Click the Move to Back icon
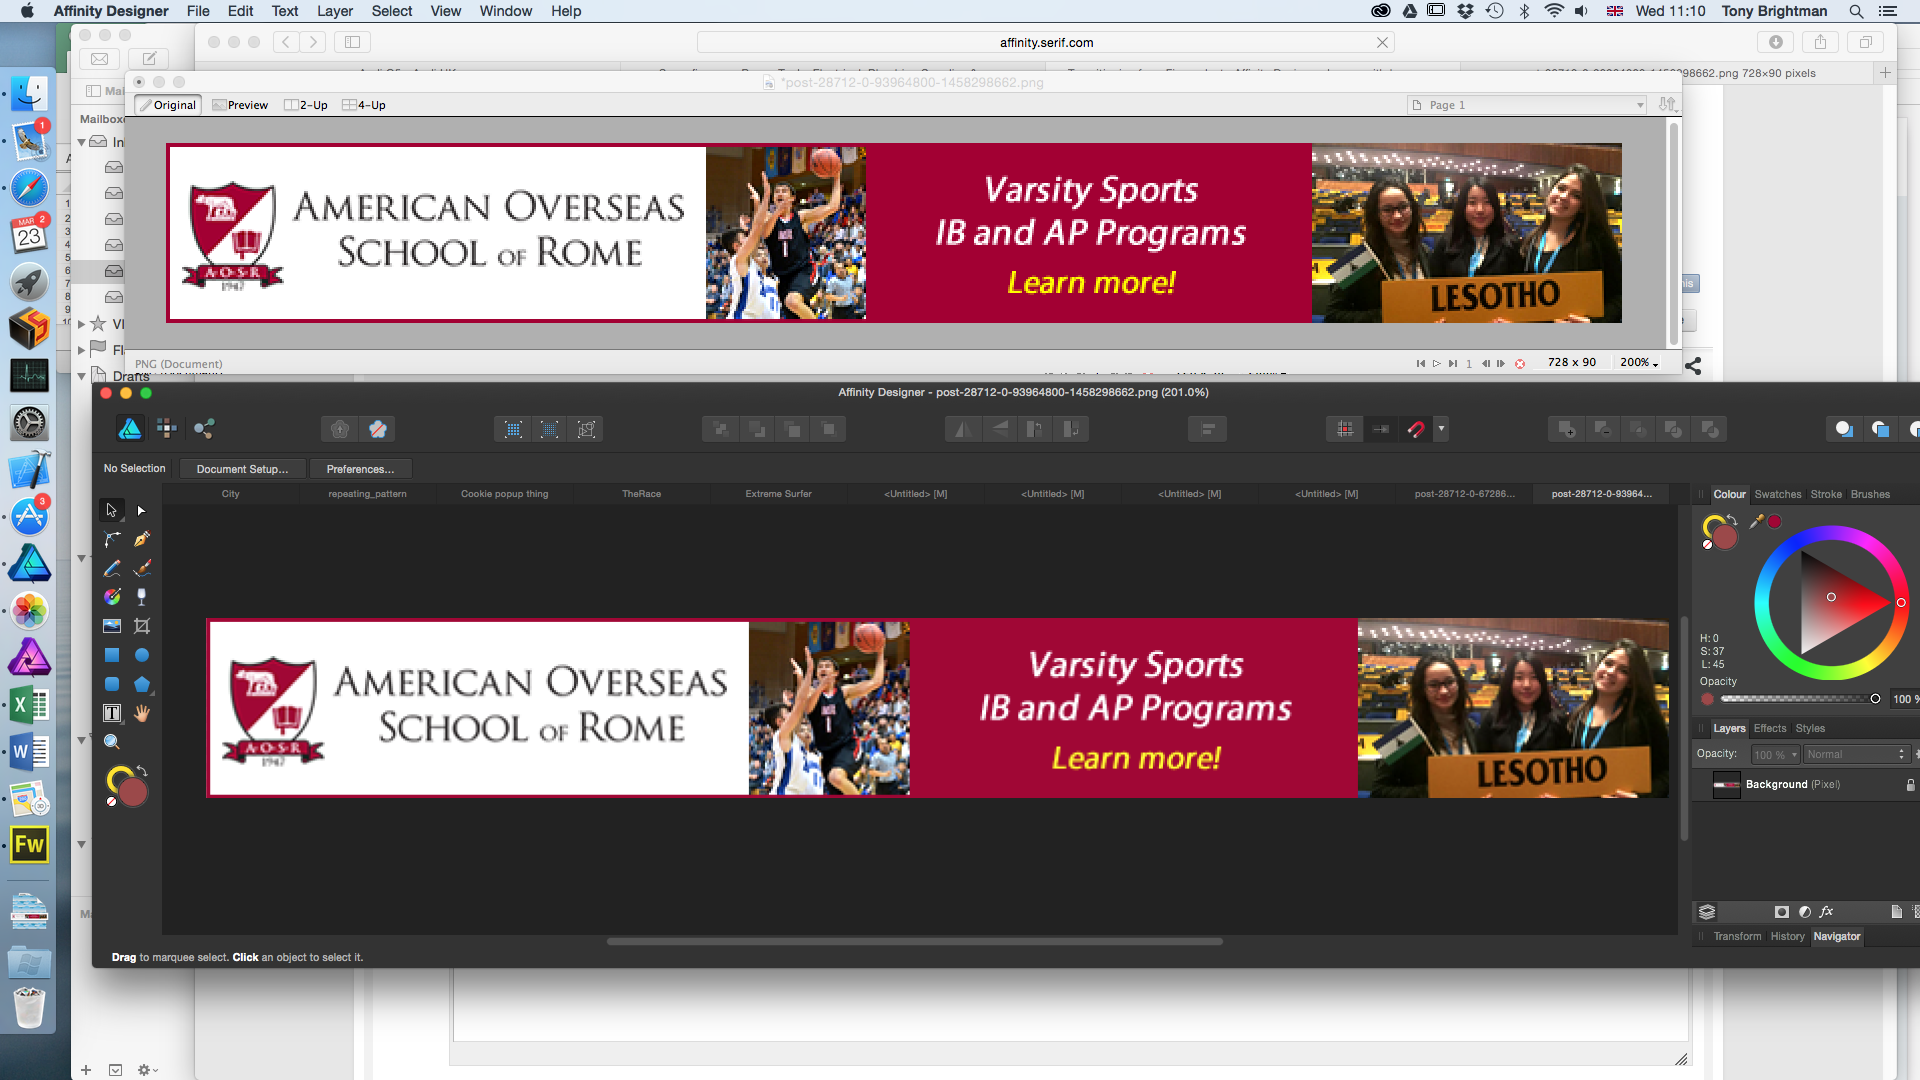The image size is (1920, 1080). coord(720,429)
